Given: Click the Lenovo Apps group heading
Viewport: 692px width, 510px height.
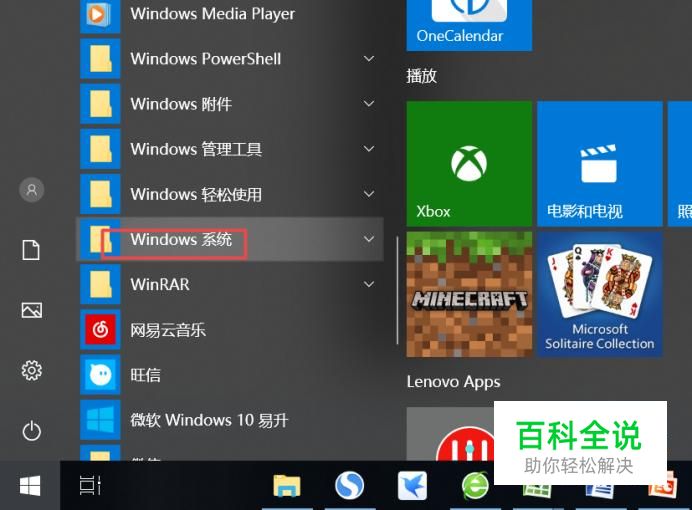Looking at the screenshot, I should (x=453, y=382).
